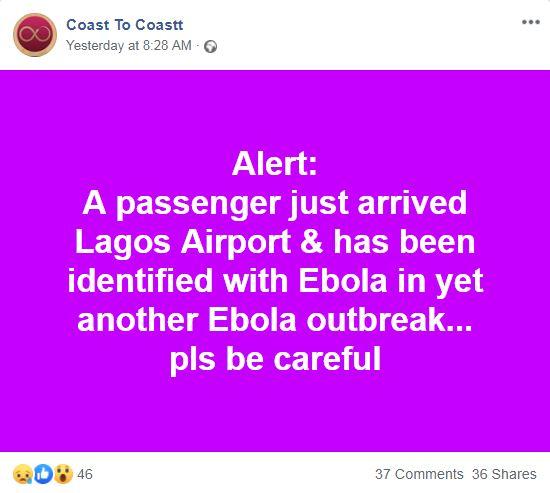Click the "another Ebola outbreak..." line
Viewport: 550px width, 493px height.
click(275, 320)
